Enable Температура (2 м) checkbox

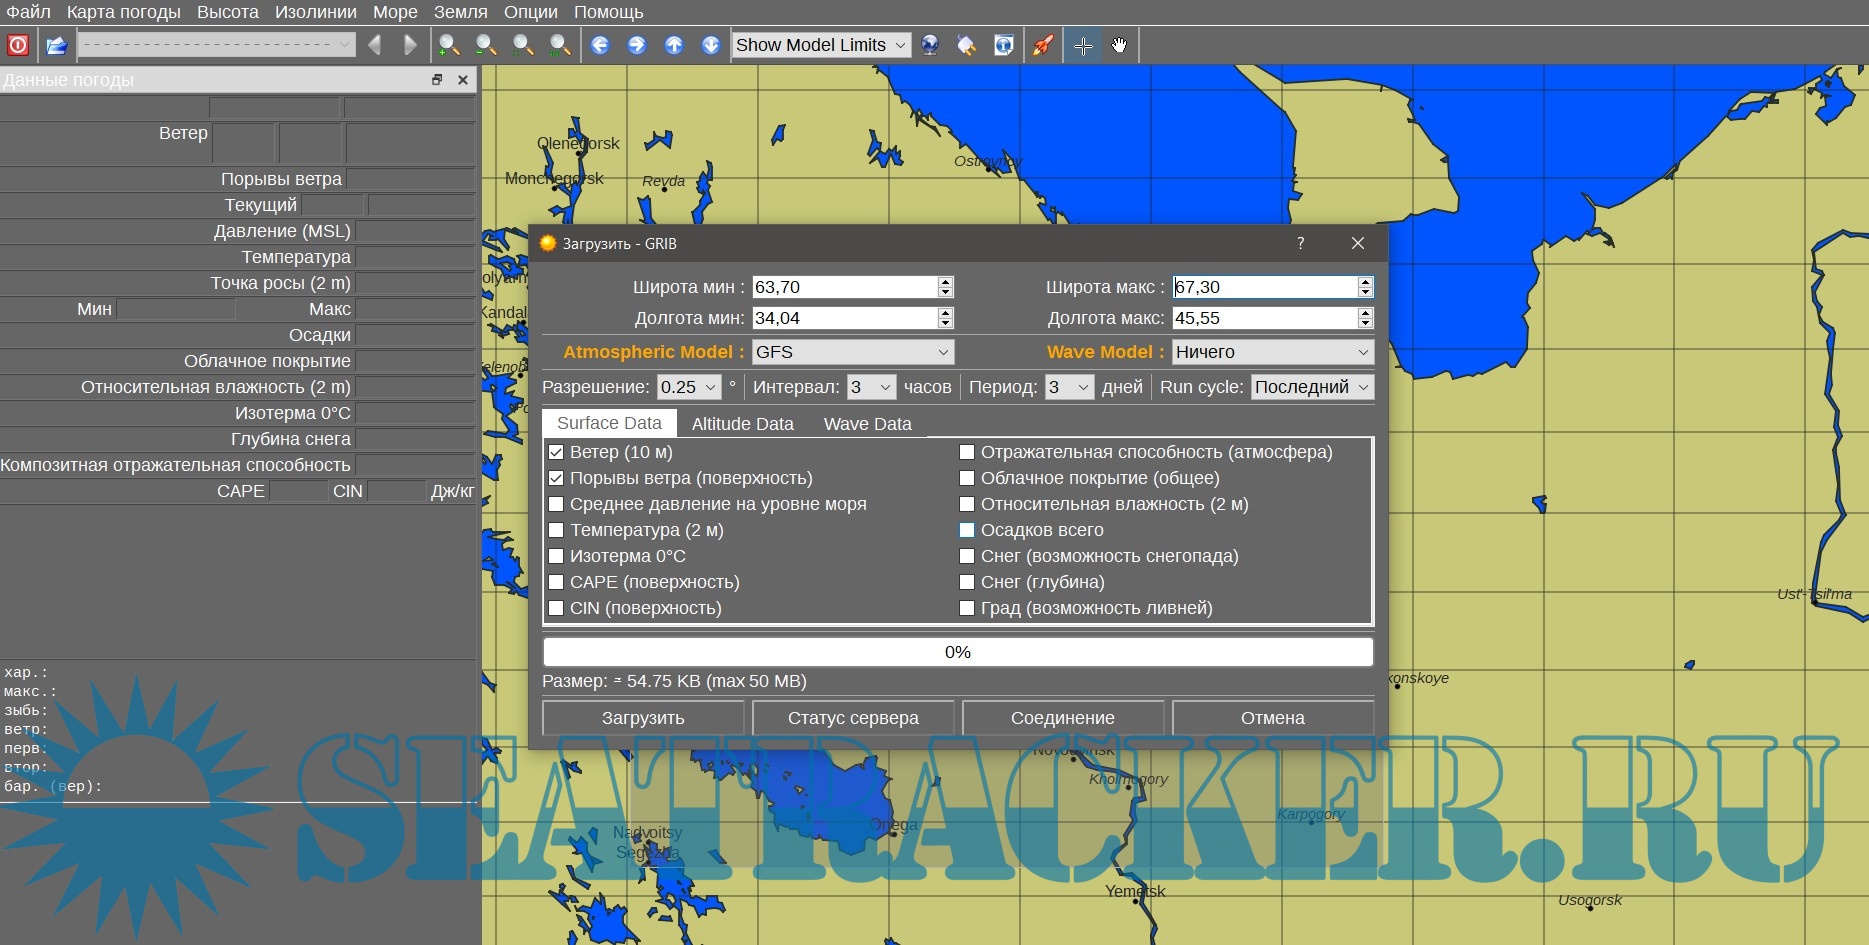(557, 530)
